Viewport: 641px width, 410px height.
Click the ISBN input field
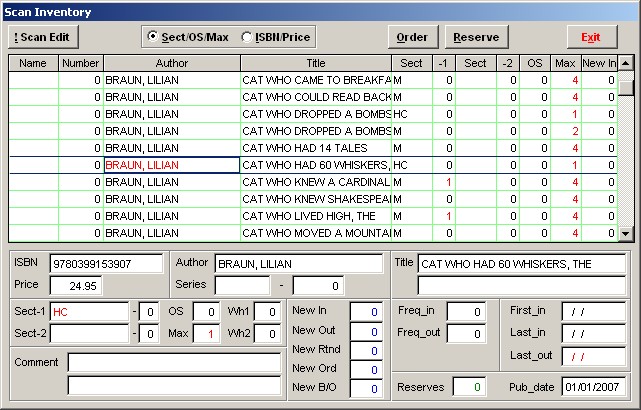pos(106,264)
